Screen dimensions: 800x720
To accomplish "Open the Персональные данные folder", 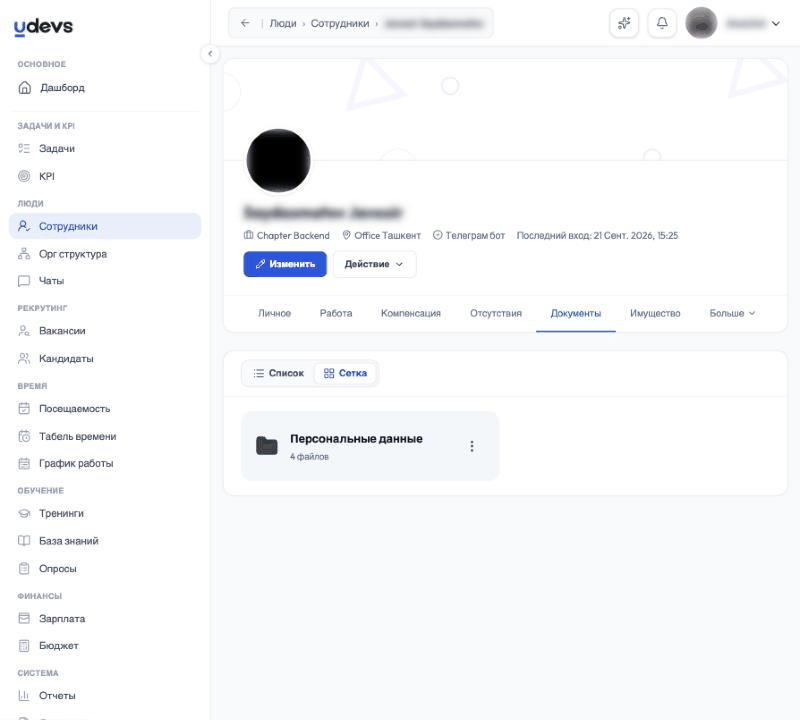I will (x=370, y=445).
